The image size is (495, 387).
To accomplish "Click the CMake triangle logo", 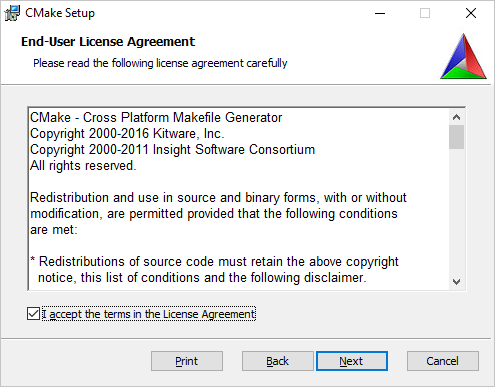I will pyautogui.click(x=463, y=56).
